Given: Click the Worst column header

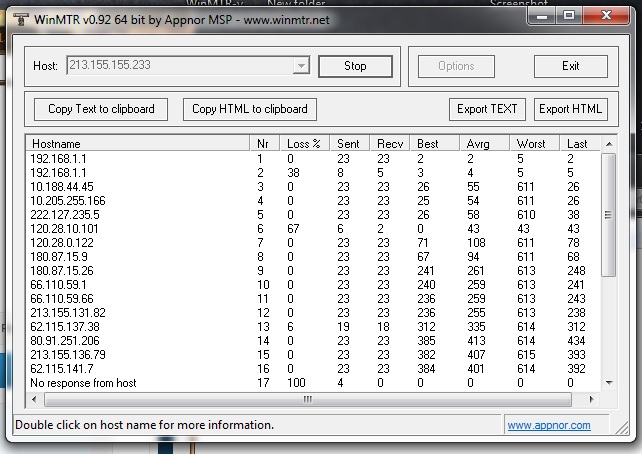Looking at the screenshot, I should (x=535, y=143).
